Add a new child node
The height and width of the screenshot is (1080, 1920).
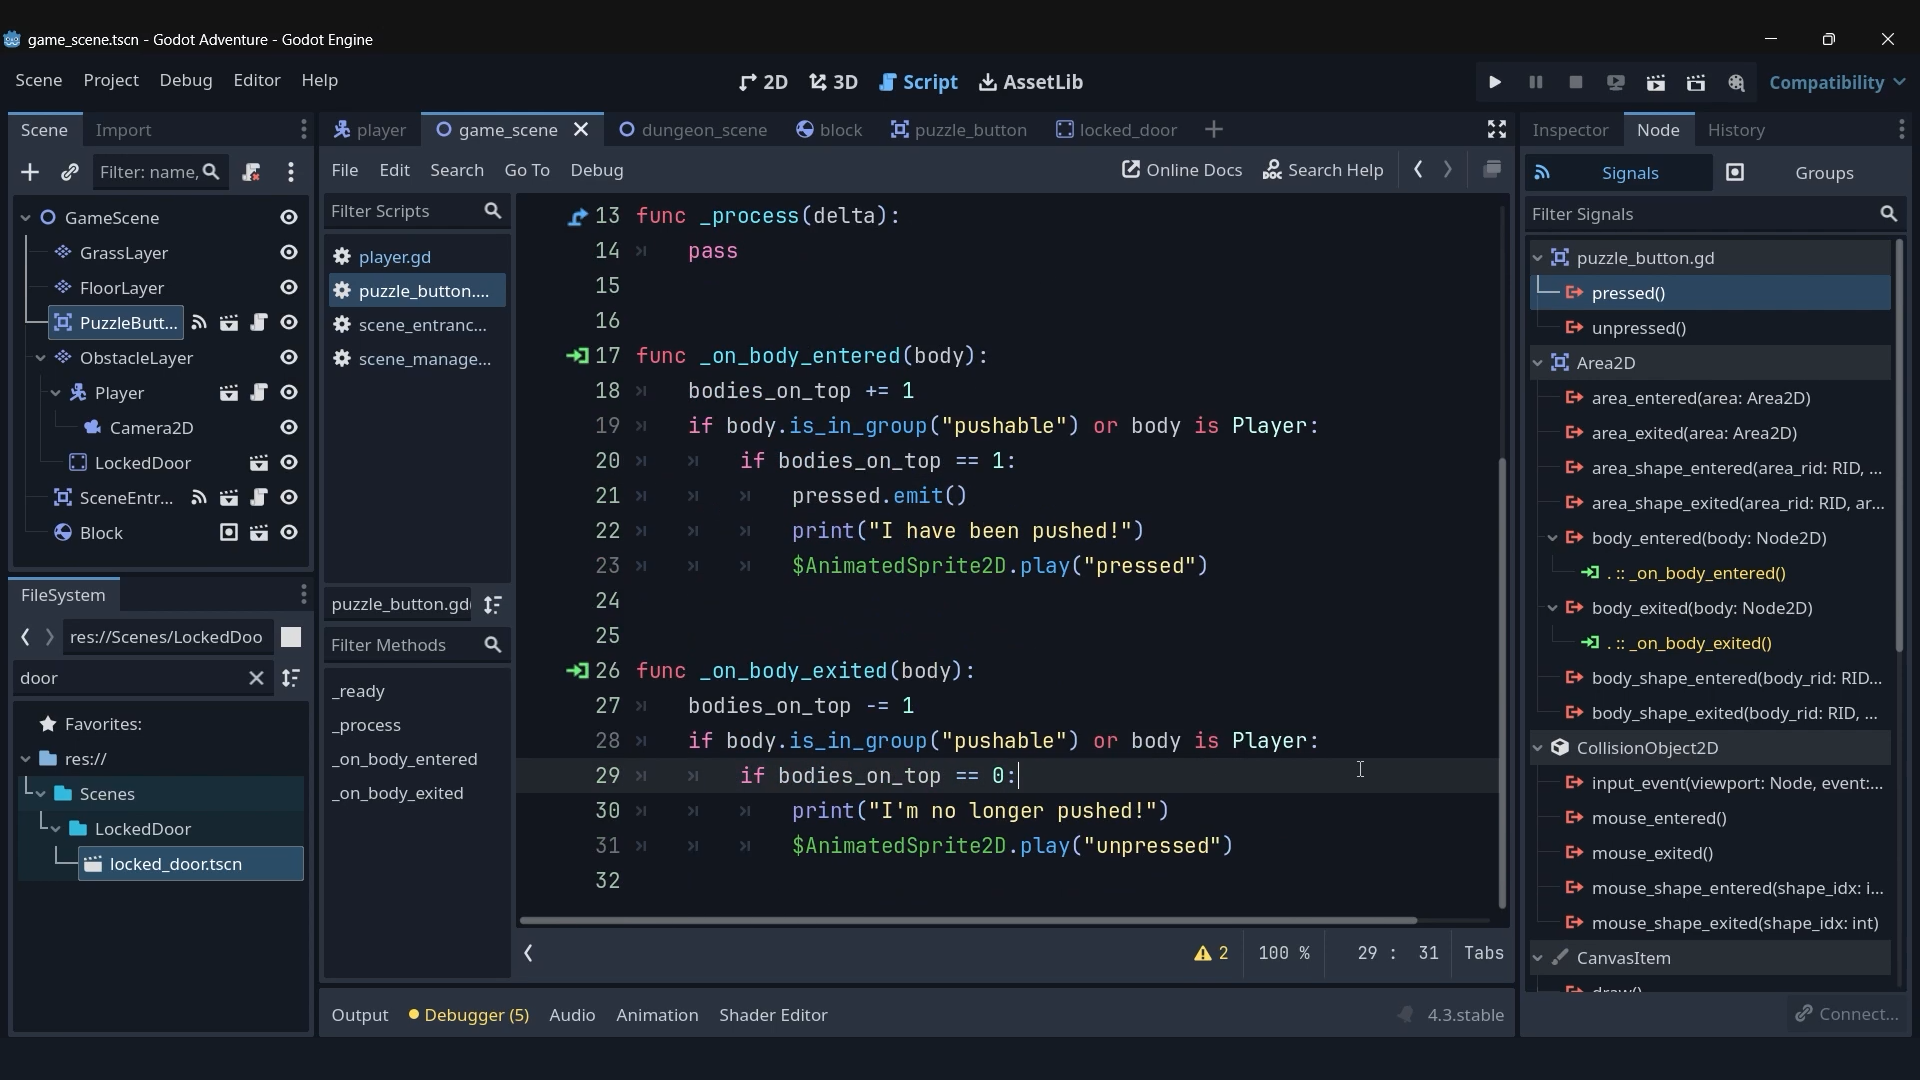coord(30,172)
